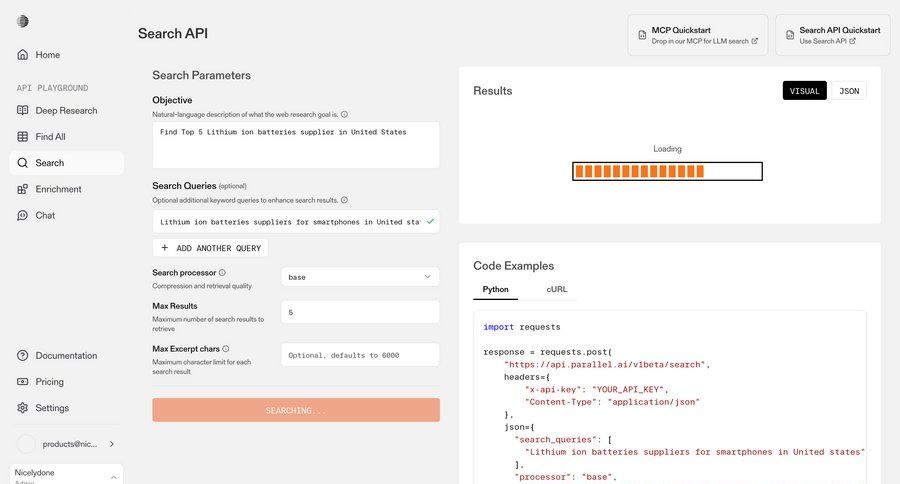Click the green checkmark on the search query
Image resolution: width=900 pixels, height=484 pixels.
[430, 221]
